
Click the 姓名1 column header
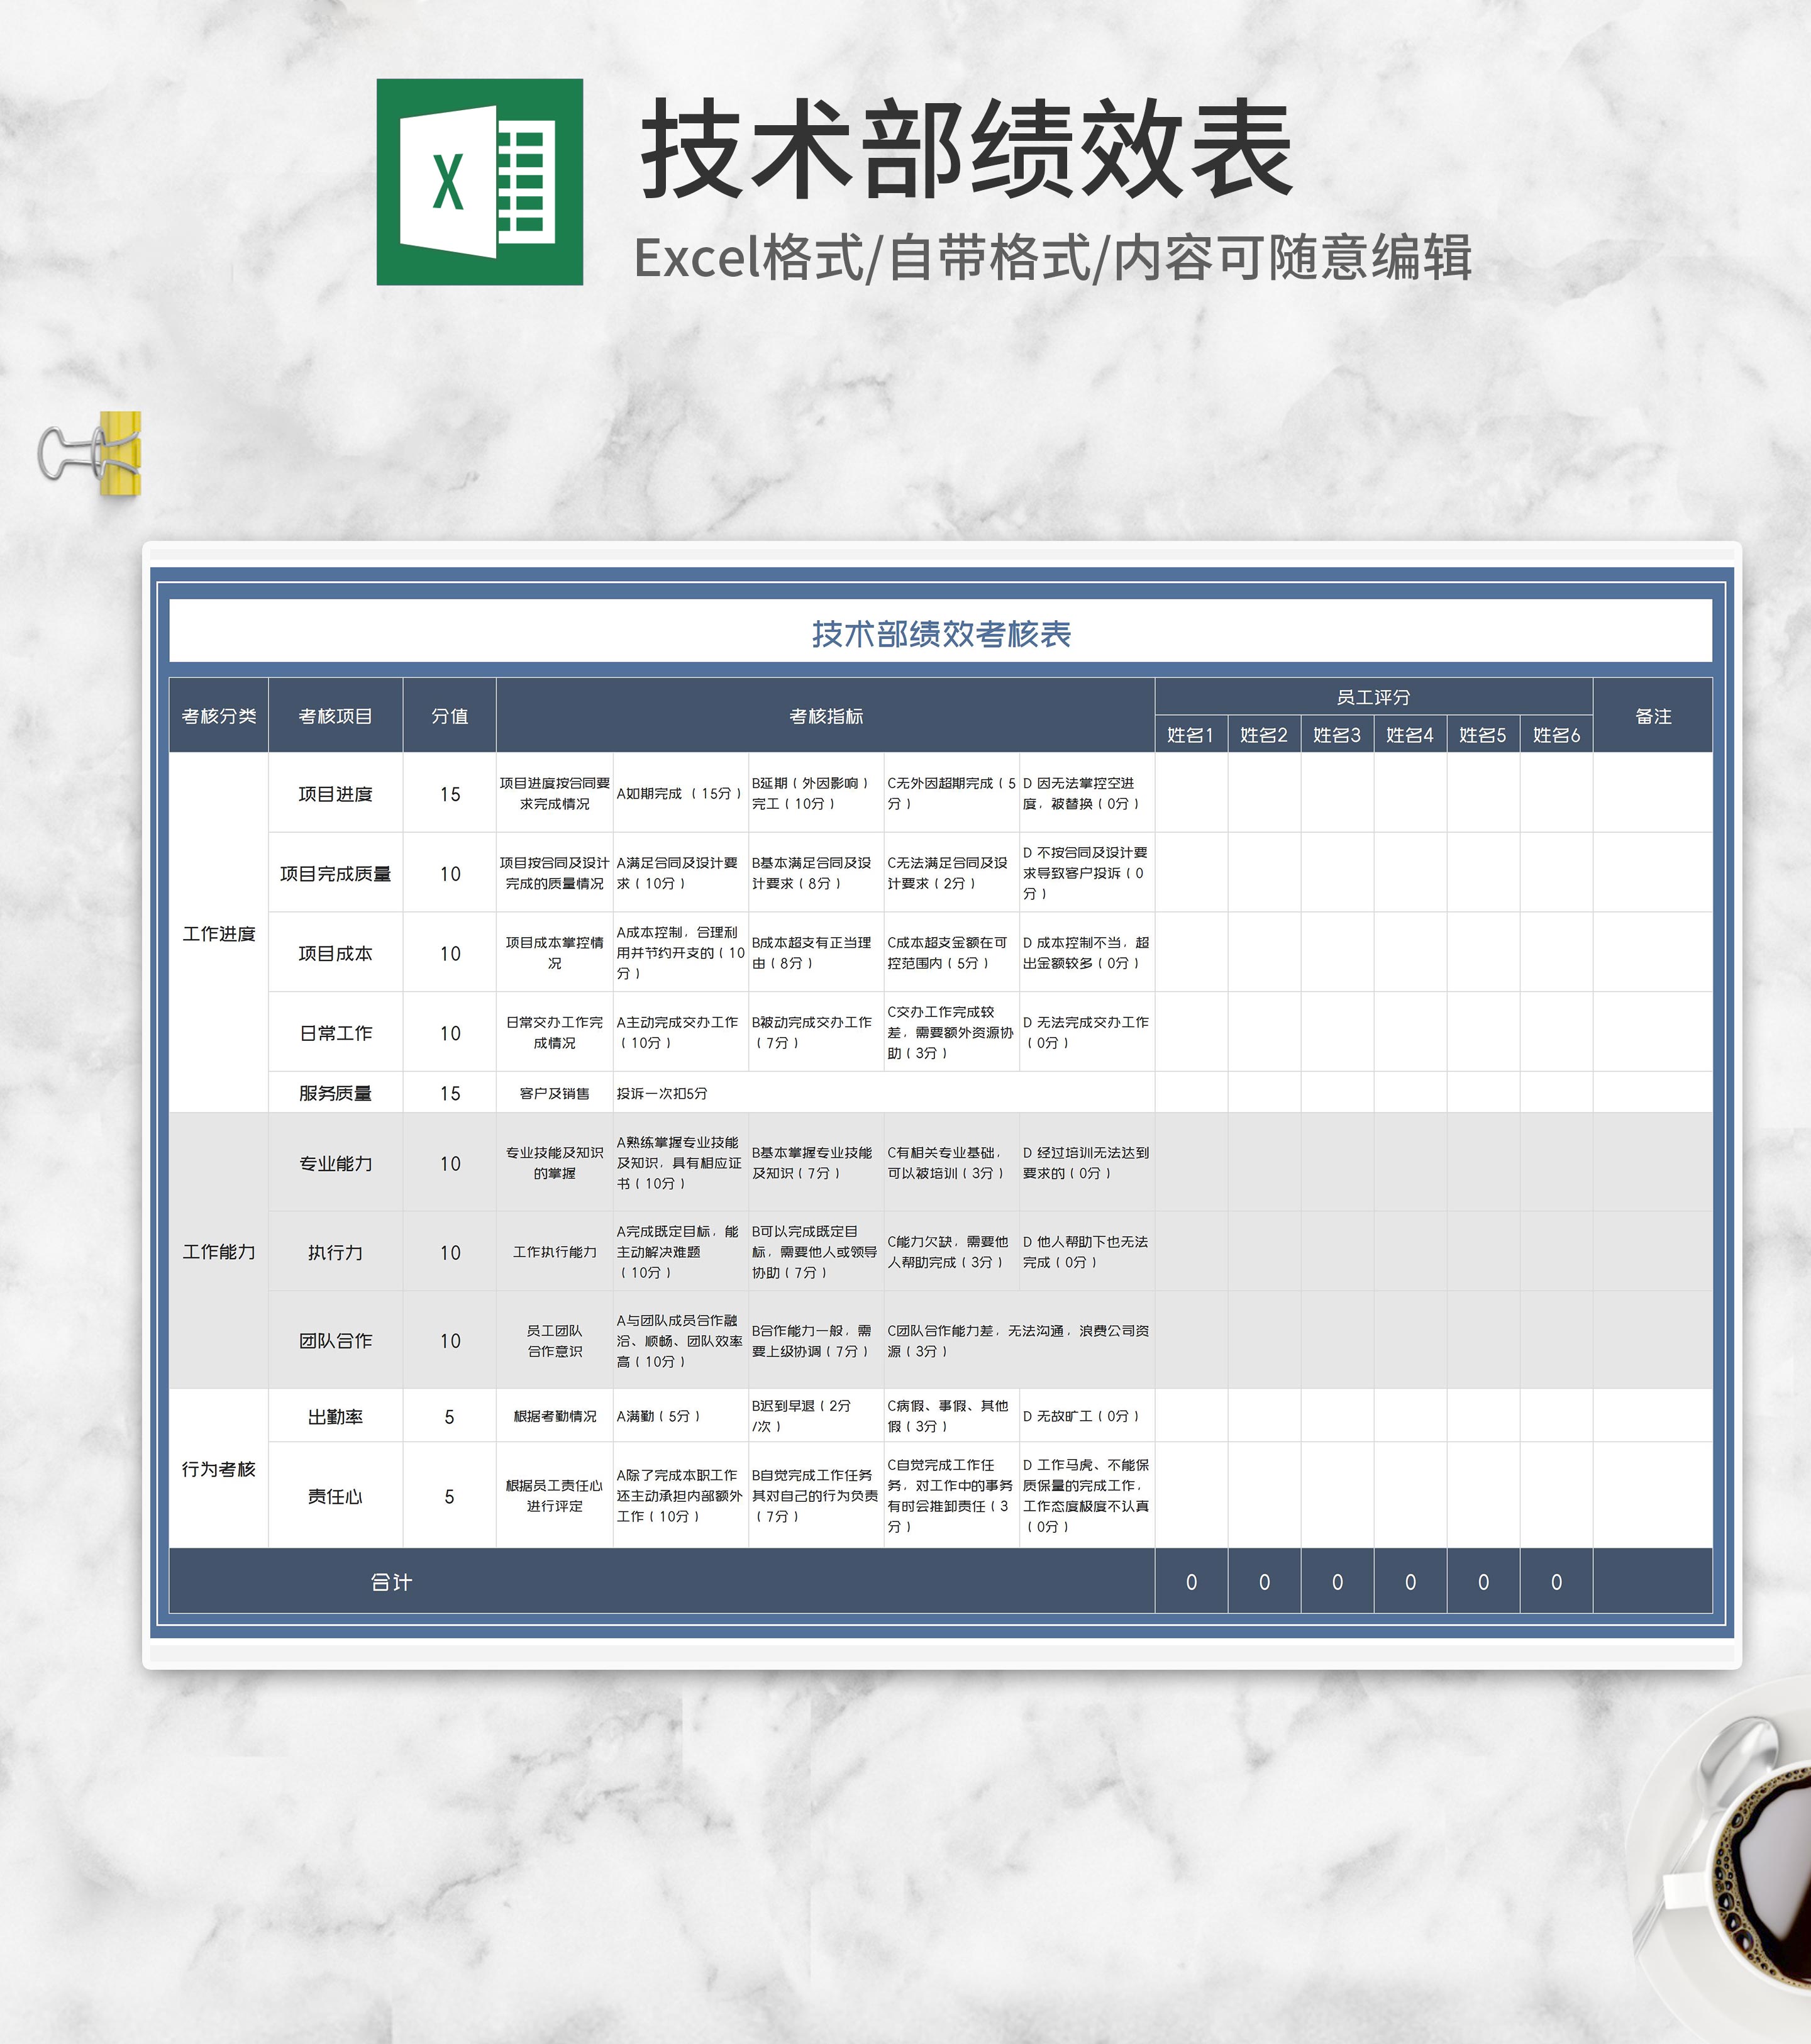(1190, 735)
